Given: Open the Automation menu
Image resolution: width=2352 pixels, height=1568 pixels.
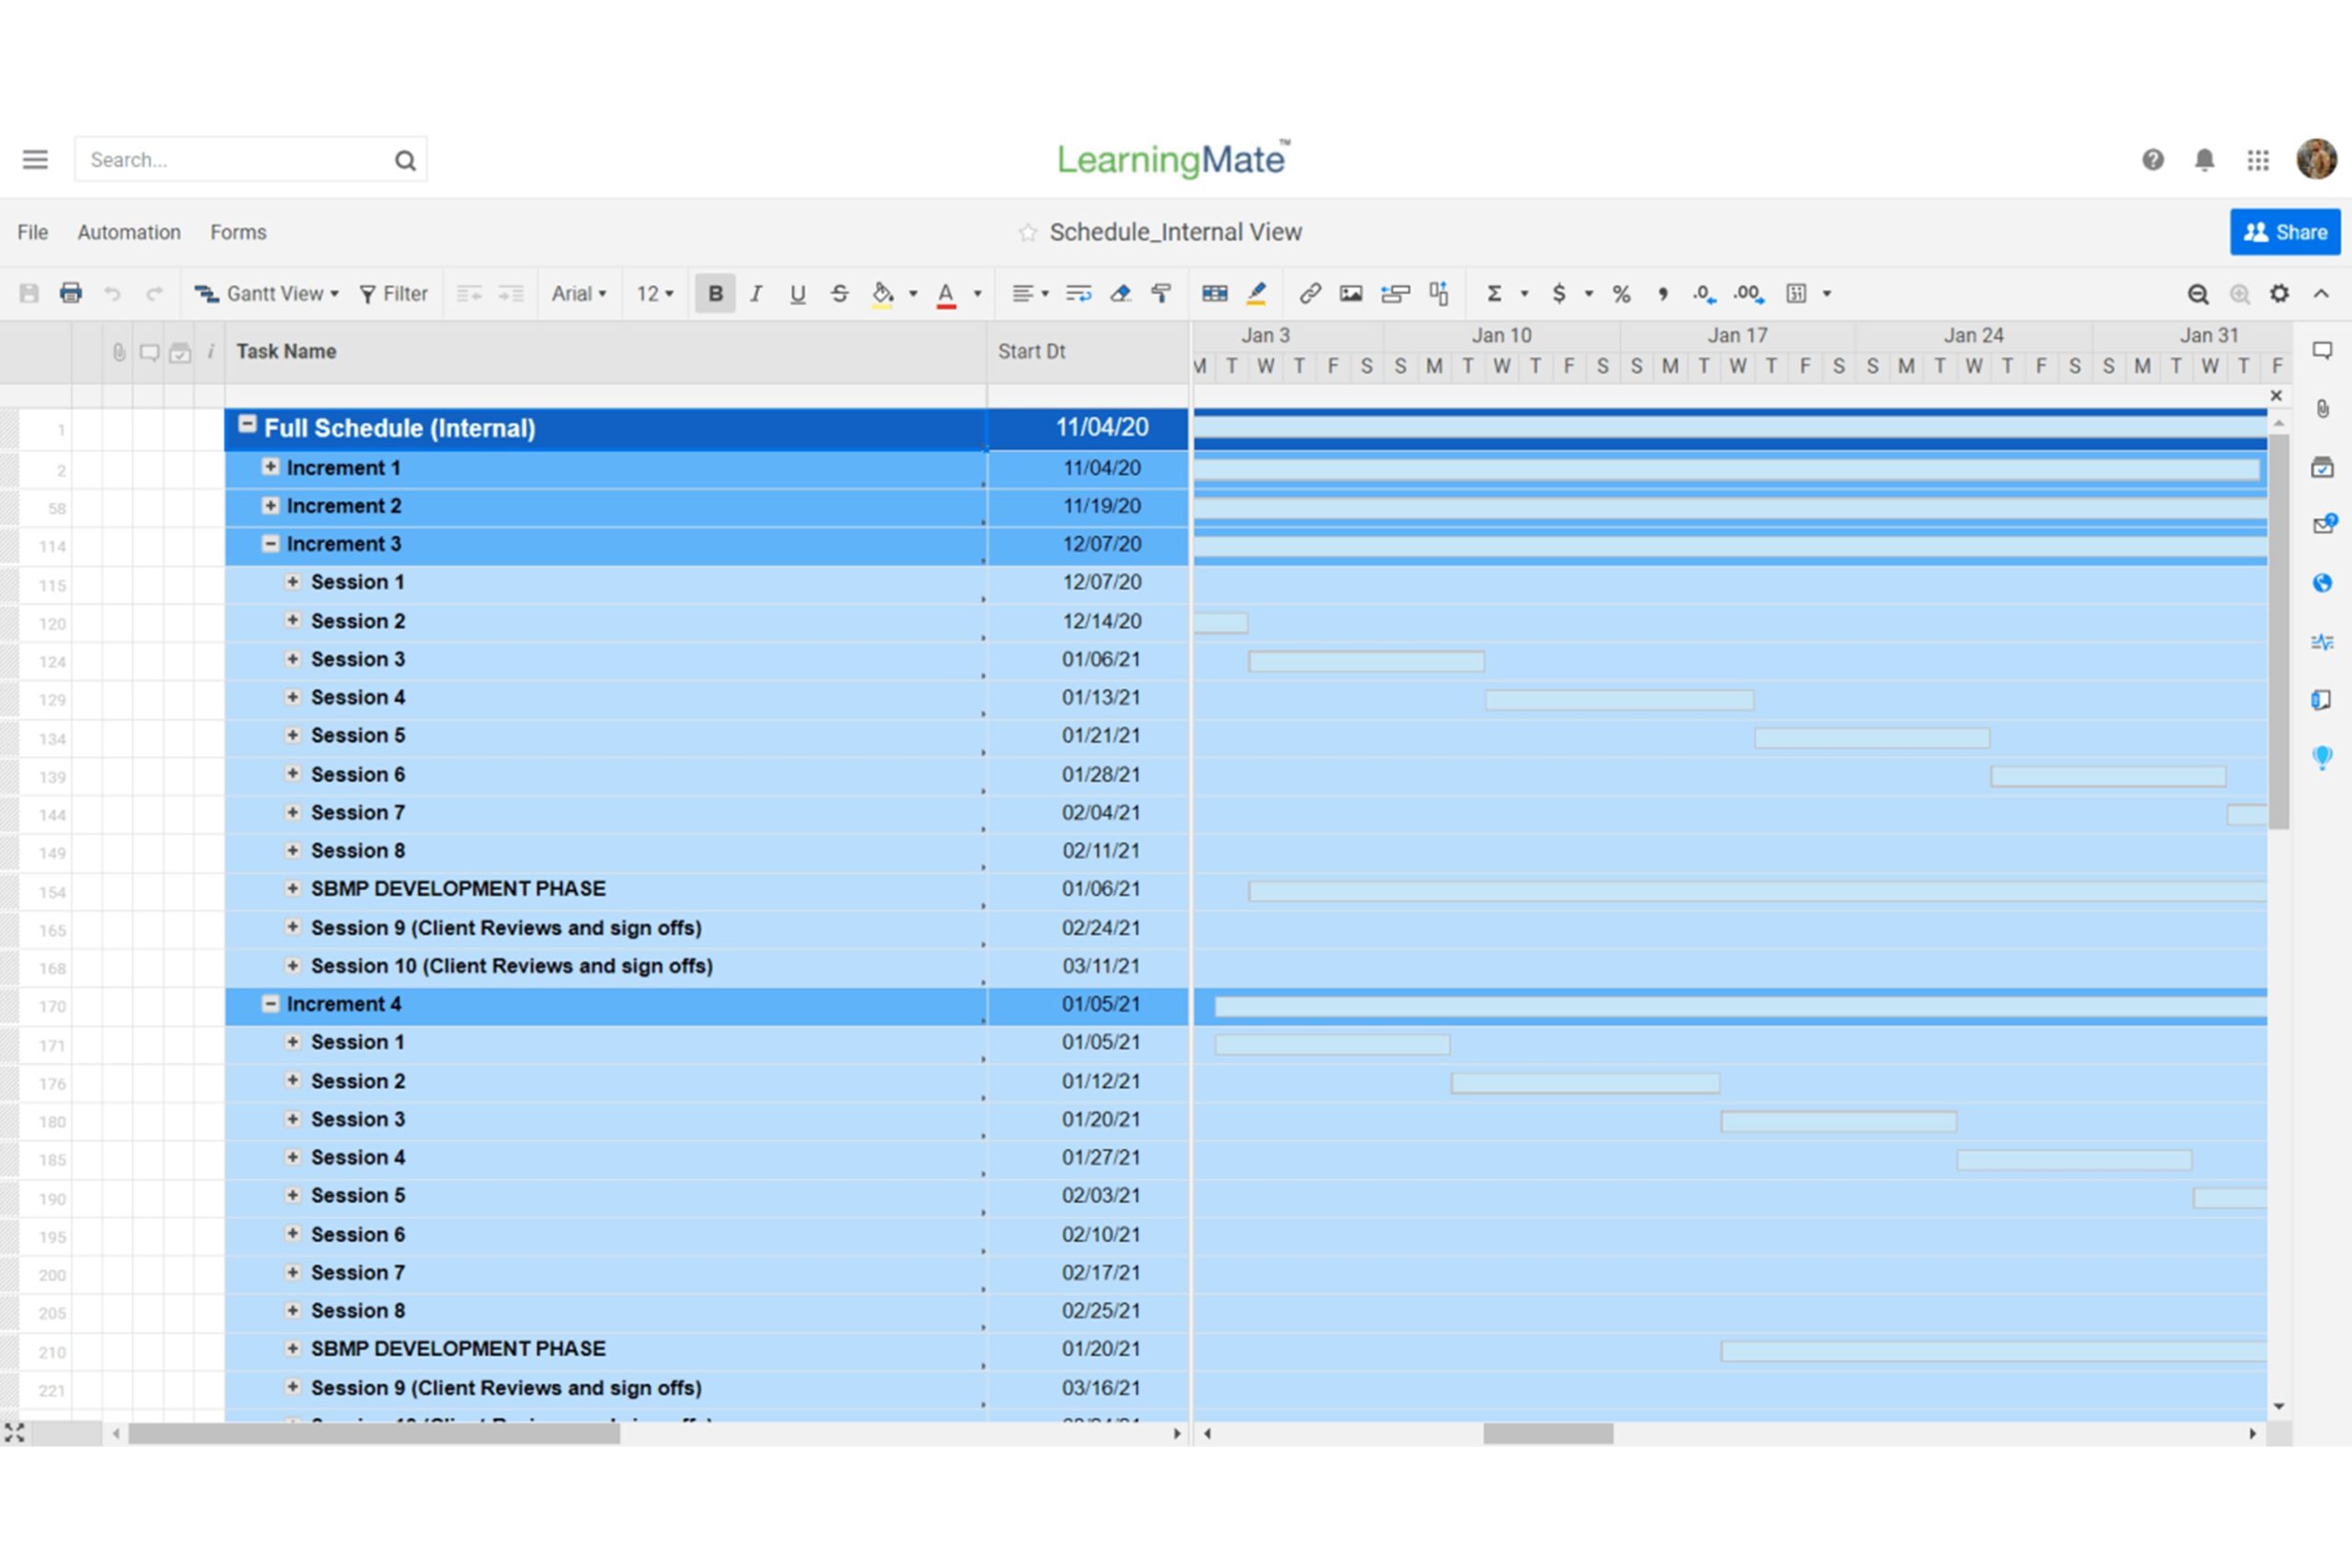Looking at the screenshot, I should point(129,232).
